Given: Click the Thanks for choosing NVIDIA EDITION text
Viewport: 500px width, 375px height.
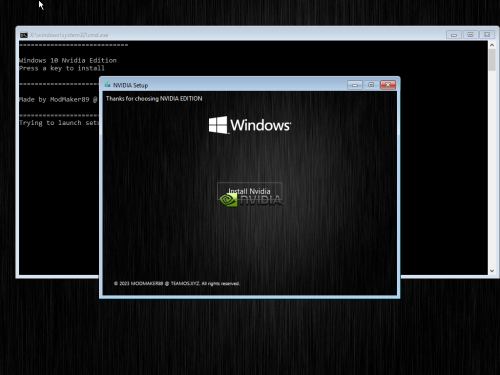Looking at the screenshot, I should coord(154,99).
